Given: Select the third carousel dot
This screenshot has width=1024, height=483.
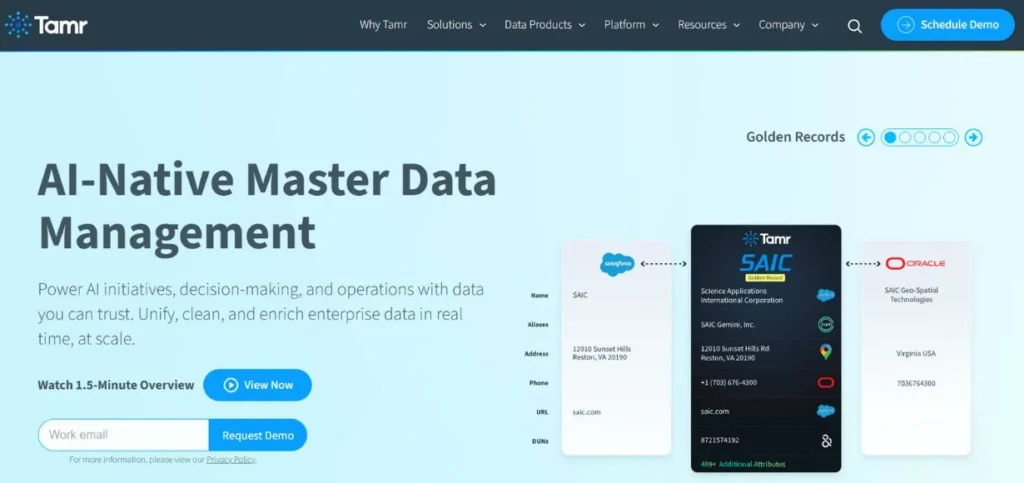Looking at the screenshot, I should (x=920, y=138).
